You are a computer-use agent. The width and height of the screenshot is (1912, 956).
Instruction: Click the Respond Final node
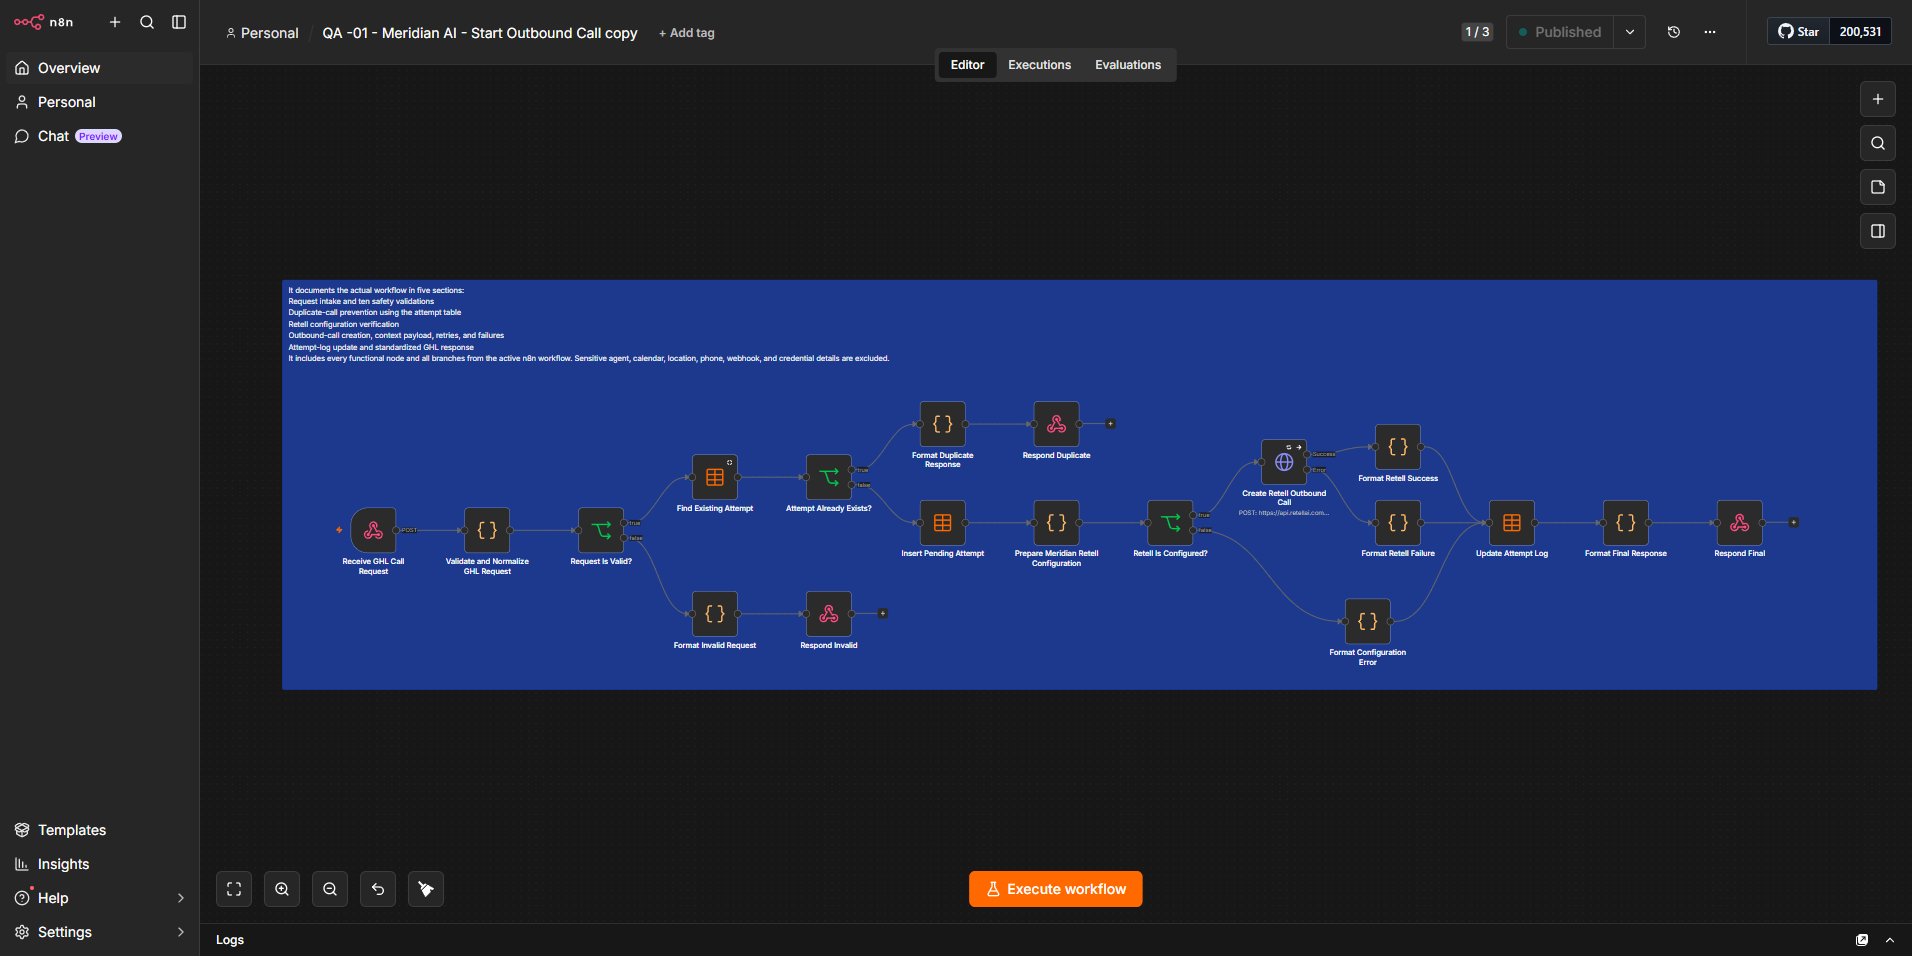(x=1740, y=522)
